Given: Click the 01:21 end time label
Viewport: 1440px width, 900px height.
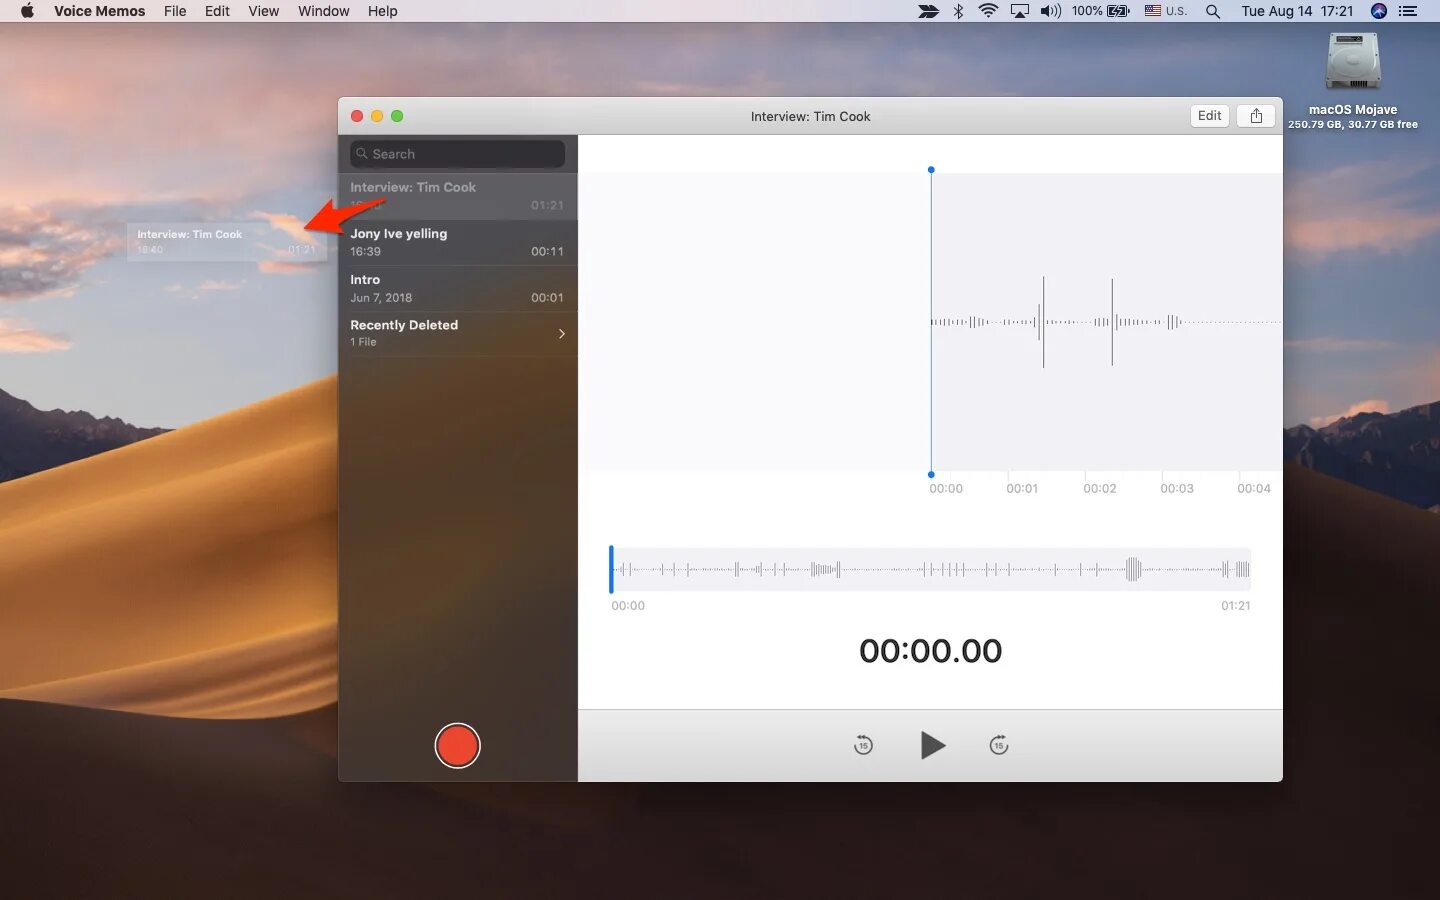Looking at the screenshot, I should click(1236, 606).
